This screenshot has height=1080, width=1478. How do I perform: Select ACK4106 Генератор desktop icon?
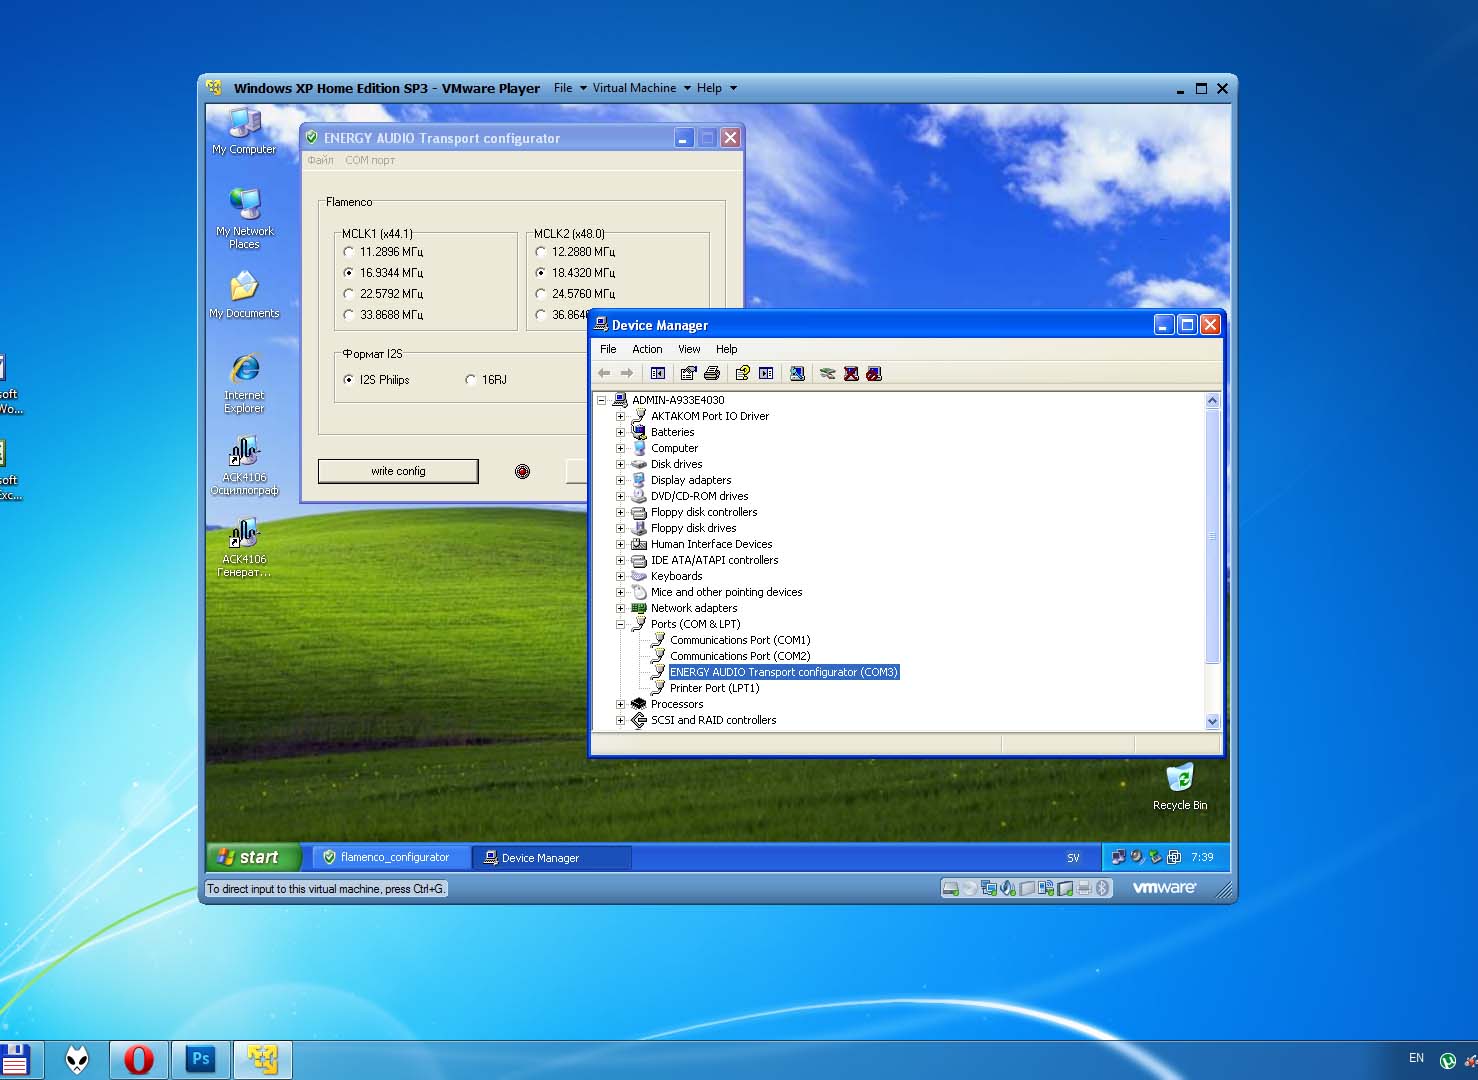[x=244, y=548]
